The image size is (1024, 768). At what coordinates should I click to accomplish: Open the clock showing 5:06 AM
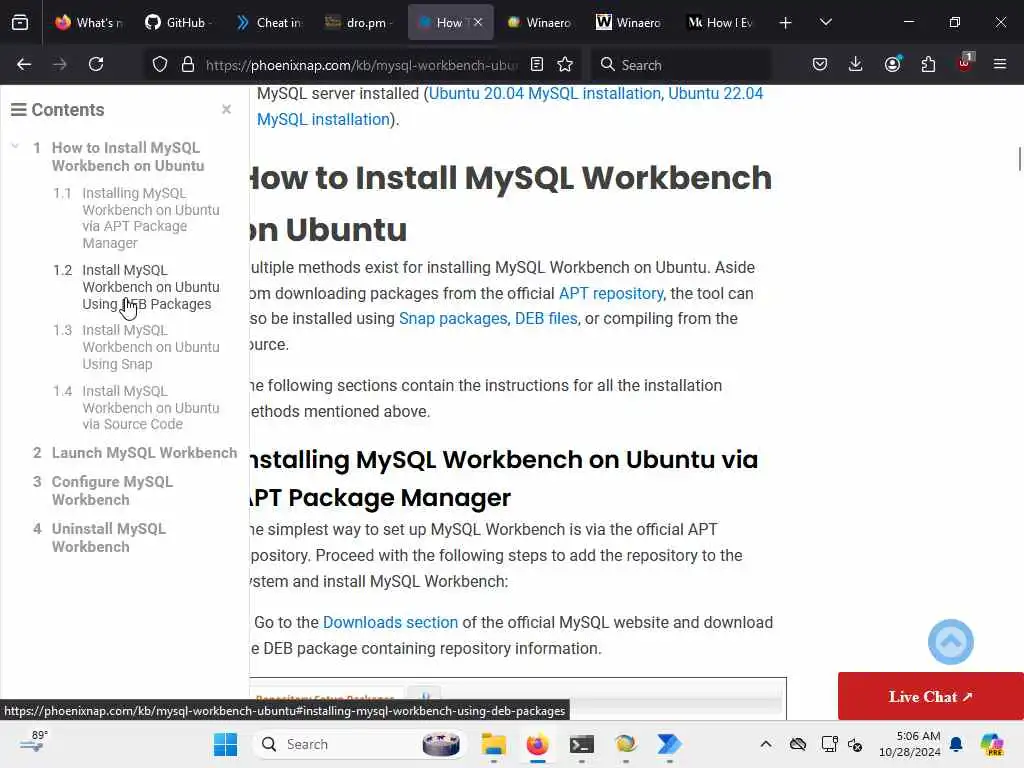910,744
